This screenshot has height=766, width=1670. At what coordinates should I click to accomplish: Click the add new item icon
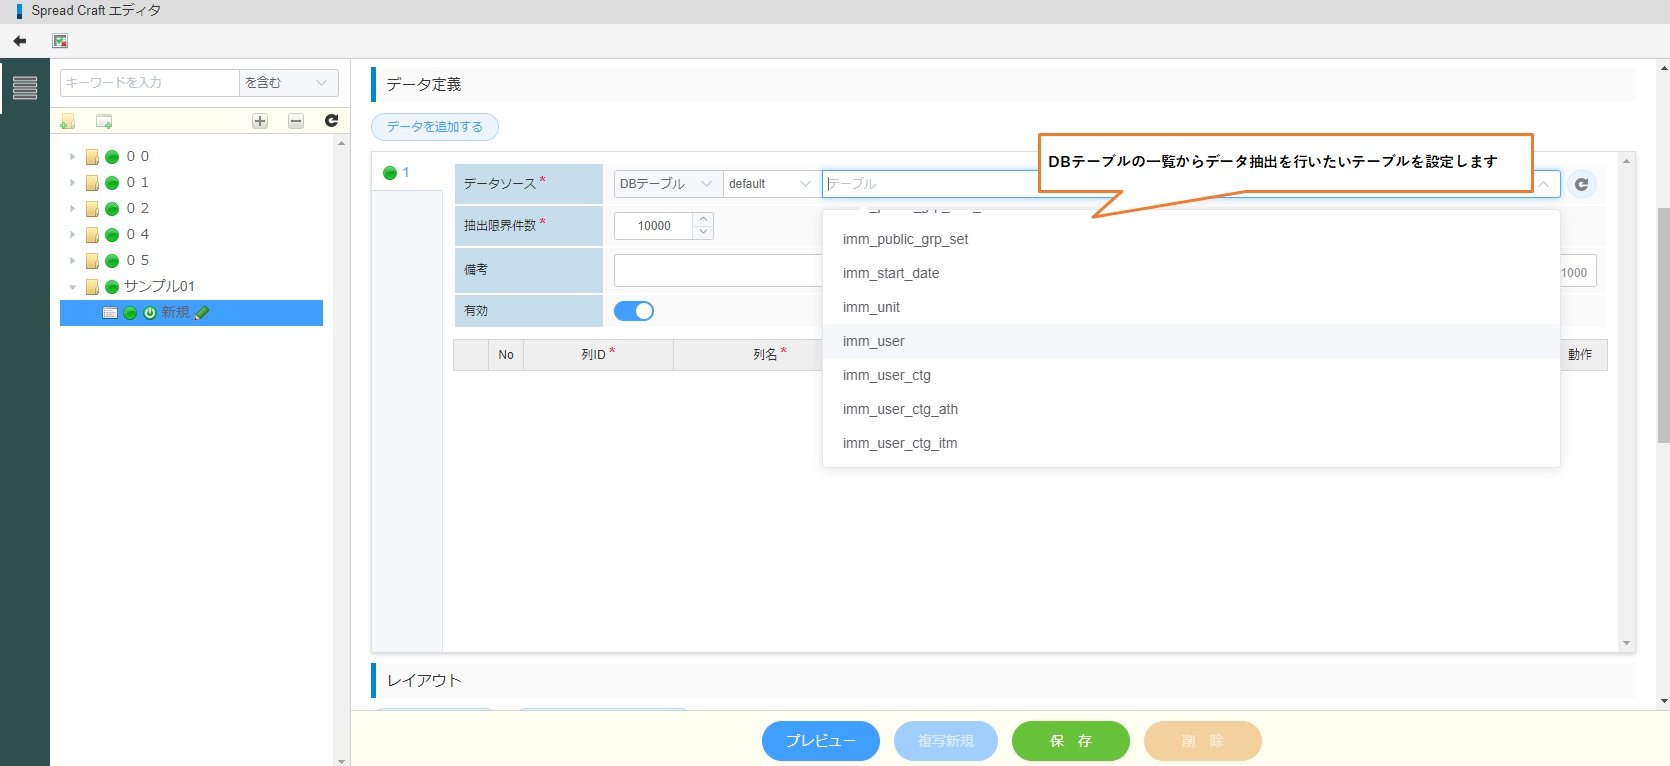pyautogui.click(x=104, y=121)
